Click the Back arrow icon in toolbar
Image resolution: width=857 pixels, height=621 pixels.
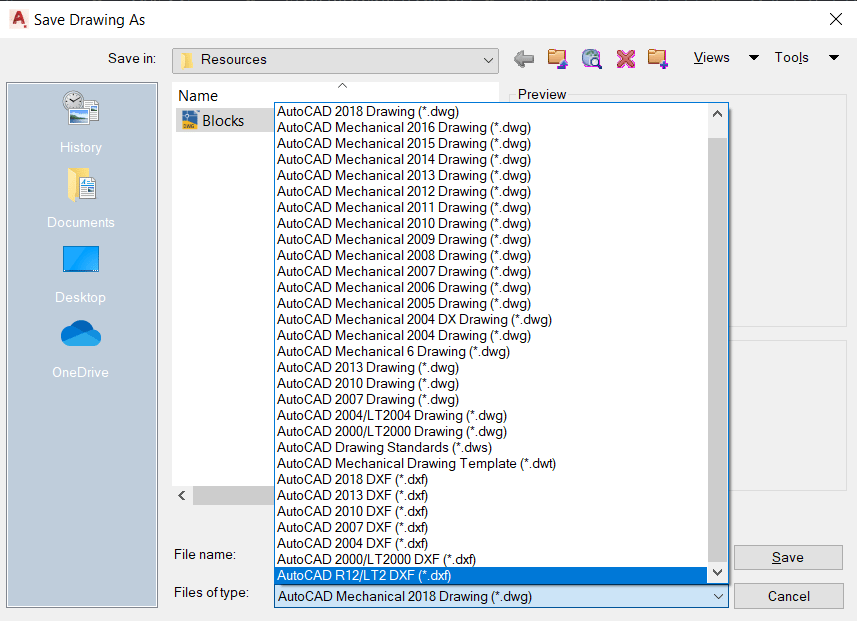(524, 59)
